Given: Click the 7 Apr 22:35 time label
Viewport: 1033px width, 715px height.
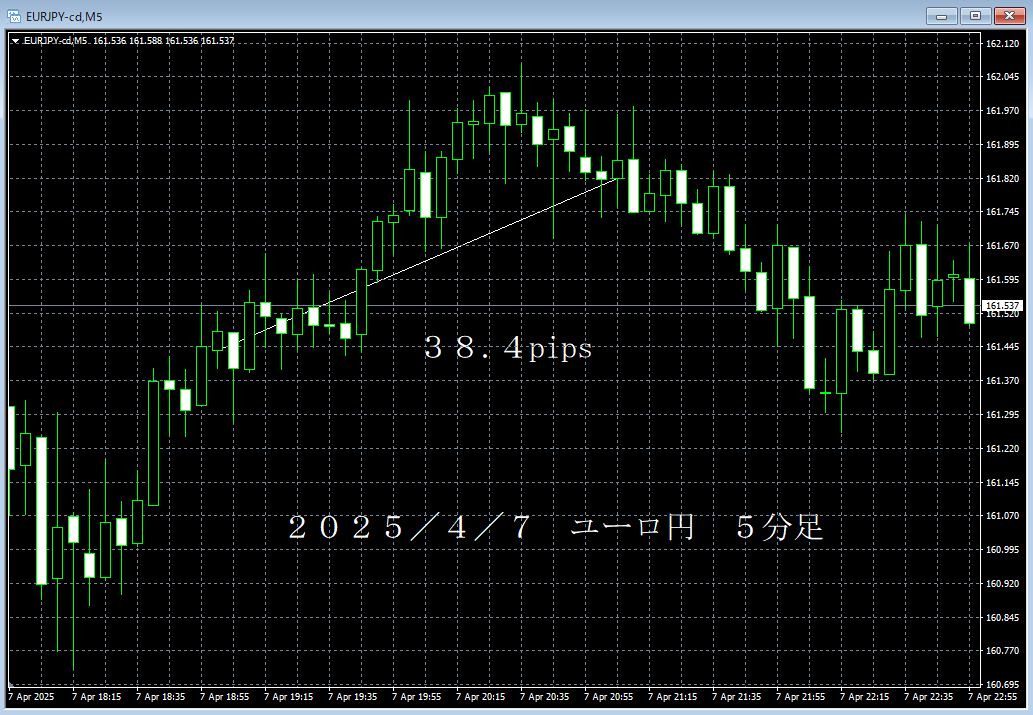Looking at the screenshot, I should [928, 697].
